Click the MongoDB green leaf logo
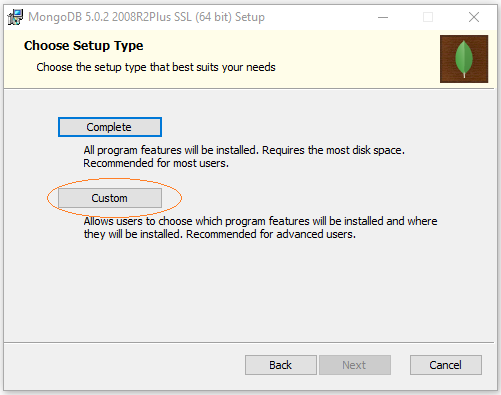Viewport: 501px width, 395px height. tap(464, 59)
